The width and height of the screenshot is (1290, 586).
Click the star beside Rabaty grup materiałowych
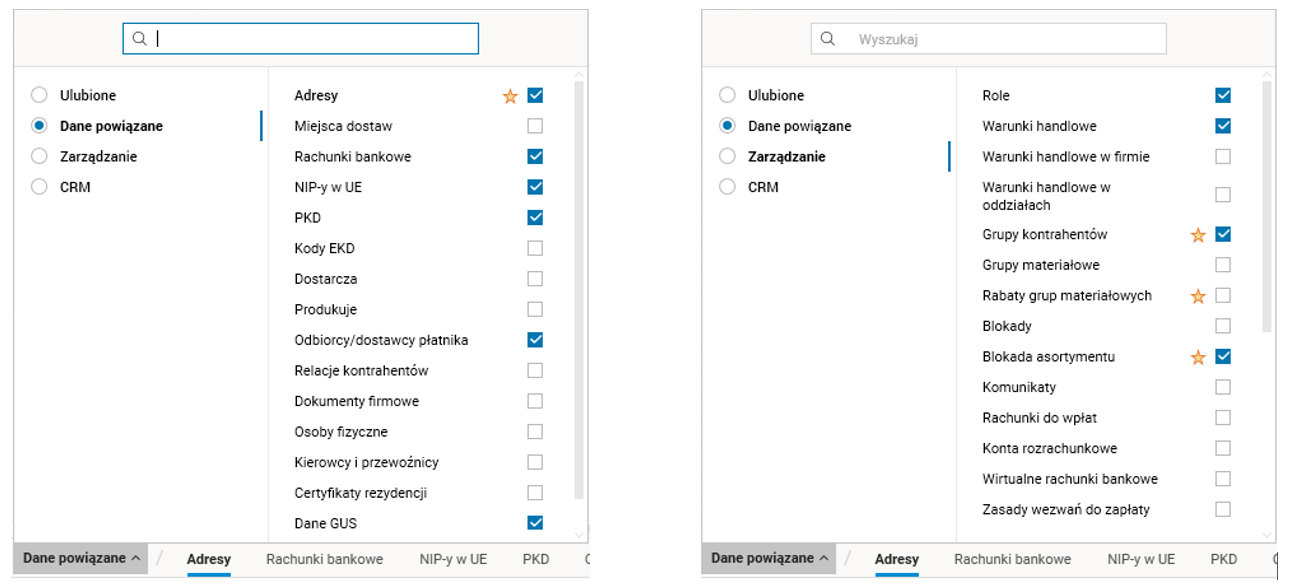tap(1198, 296)
